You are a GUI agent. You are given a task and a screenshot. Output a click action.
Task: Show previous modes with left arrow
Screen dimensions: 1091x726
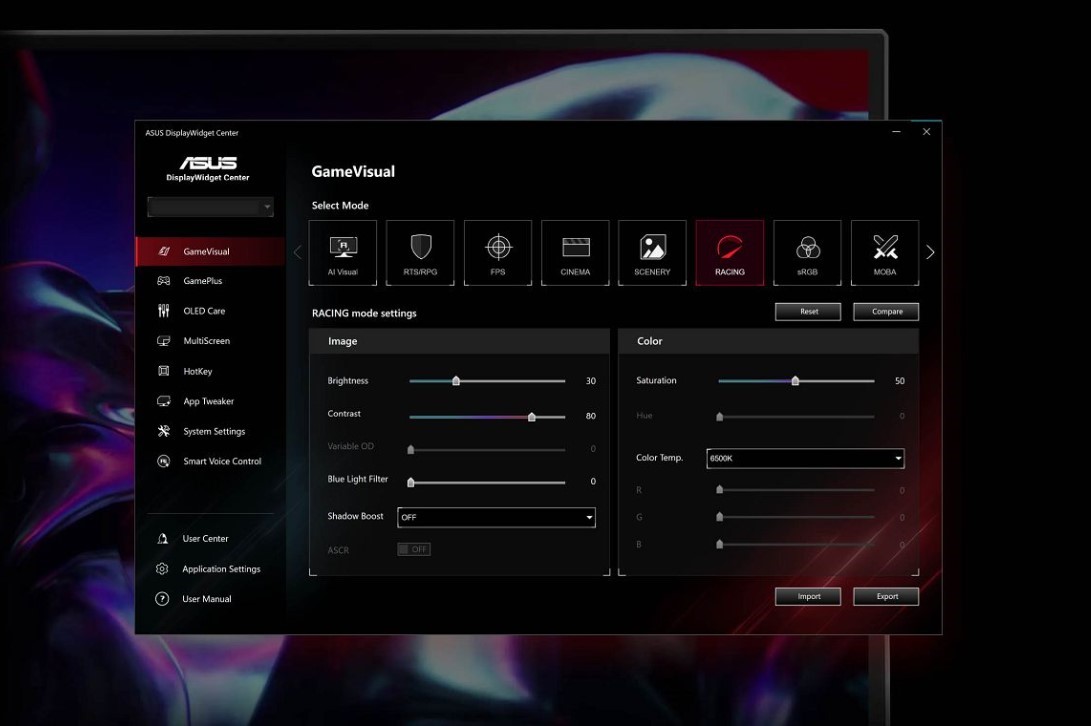point(298,253)
